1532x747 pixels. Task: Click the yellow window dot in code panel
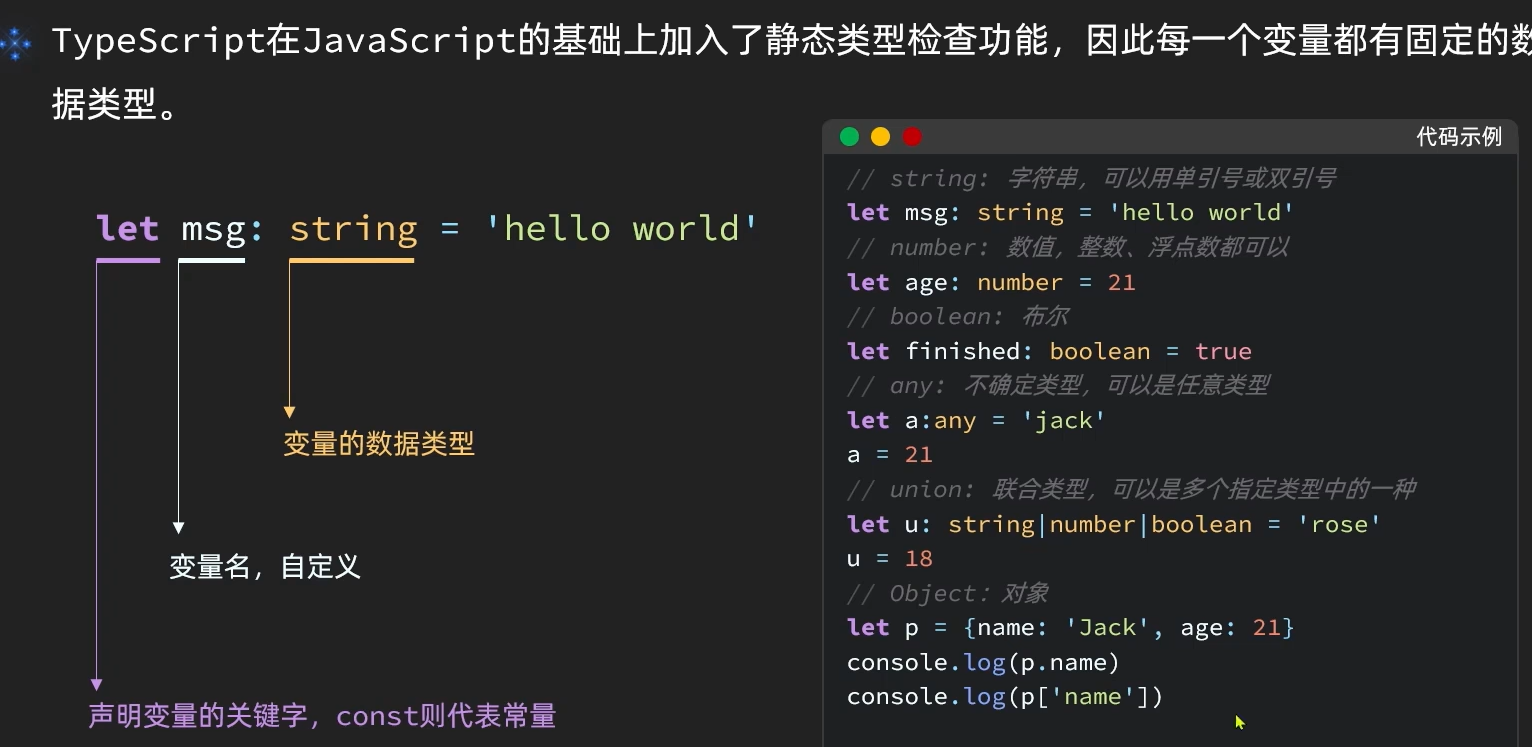[880, 137]
